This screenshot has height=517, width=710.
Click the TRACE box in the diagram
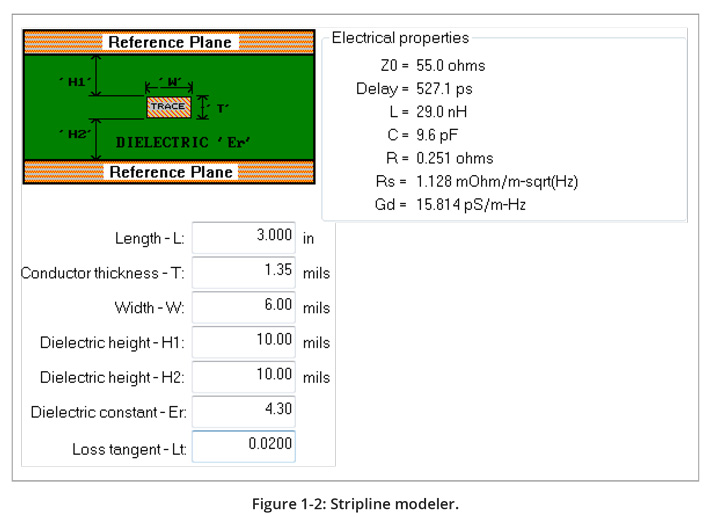(169, 107)
